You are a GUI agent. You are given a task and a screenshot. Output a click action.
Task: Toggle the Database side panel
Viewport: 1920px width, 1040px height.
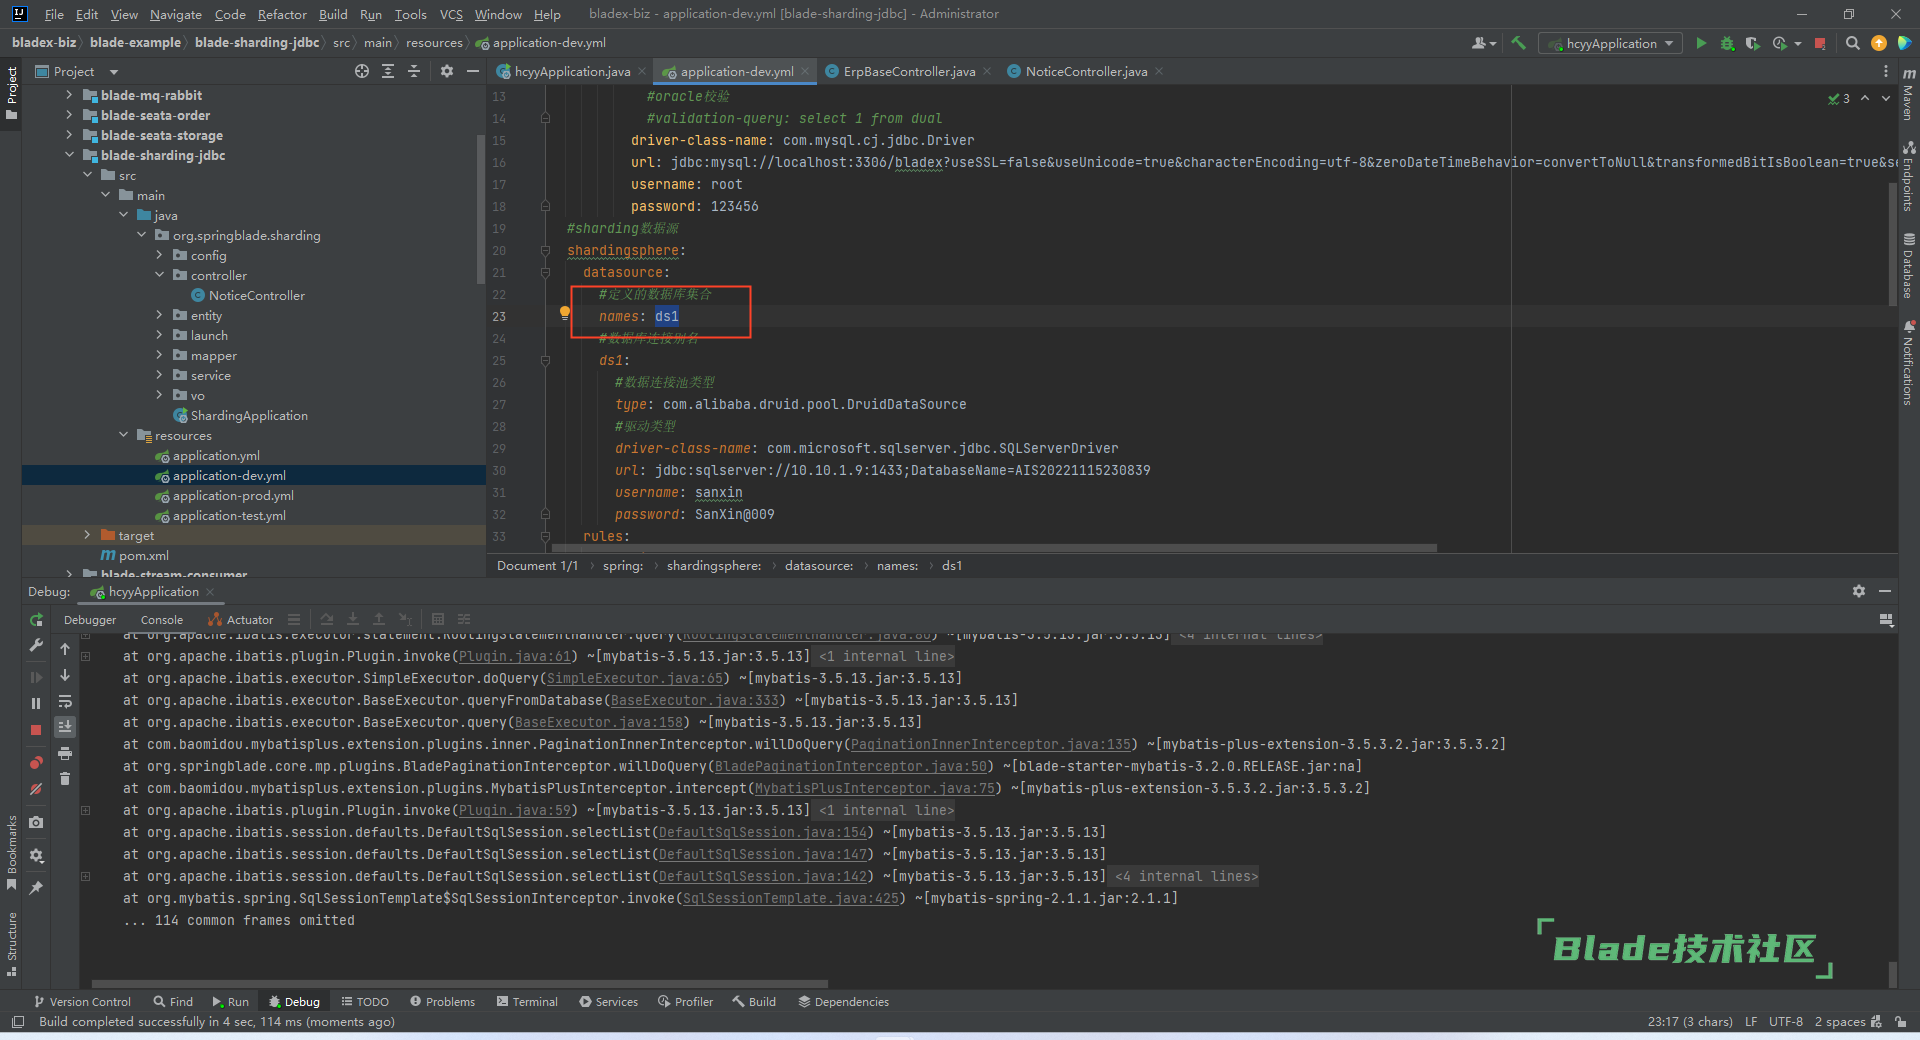click(x=1908, y=265)
